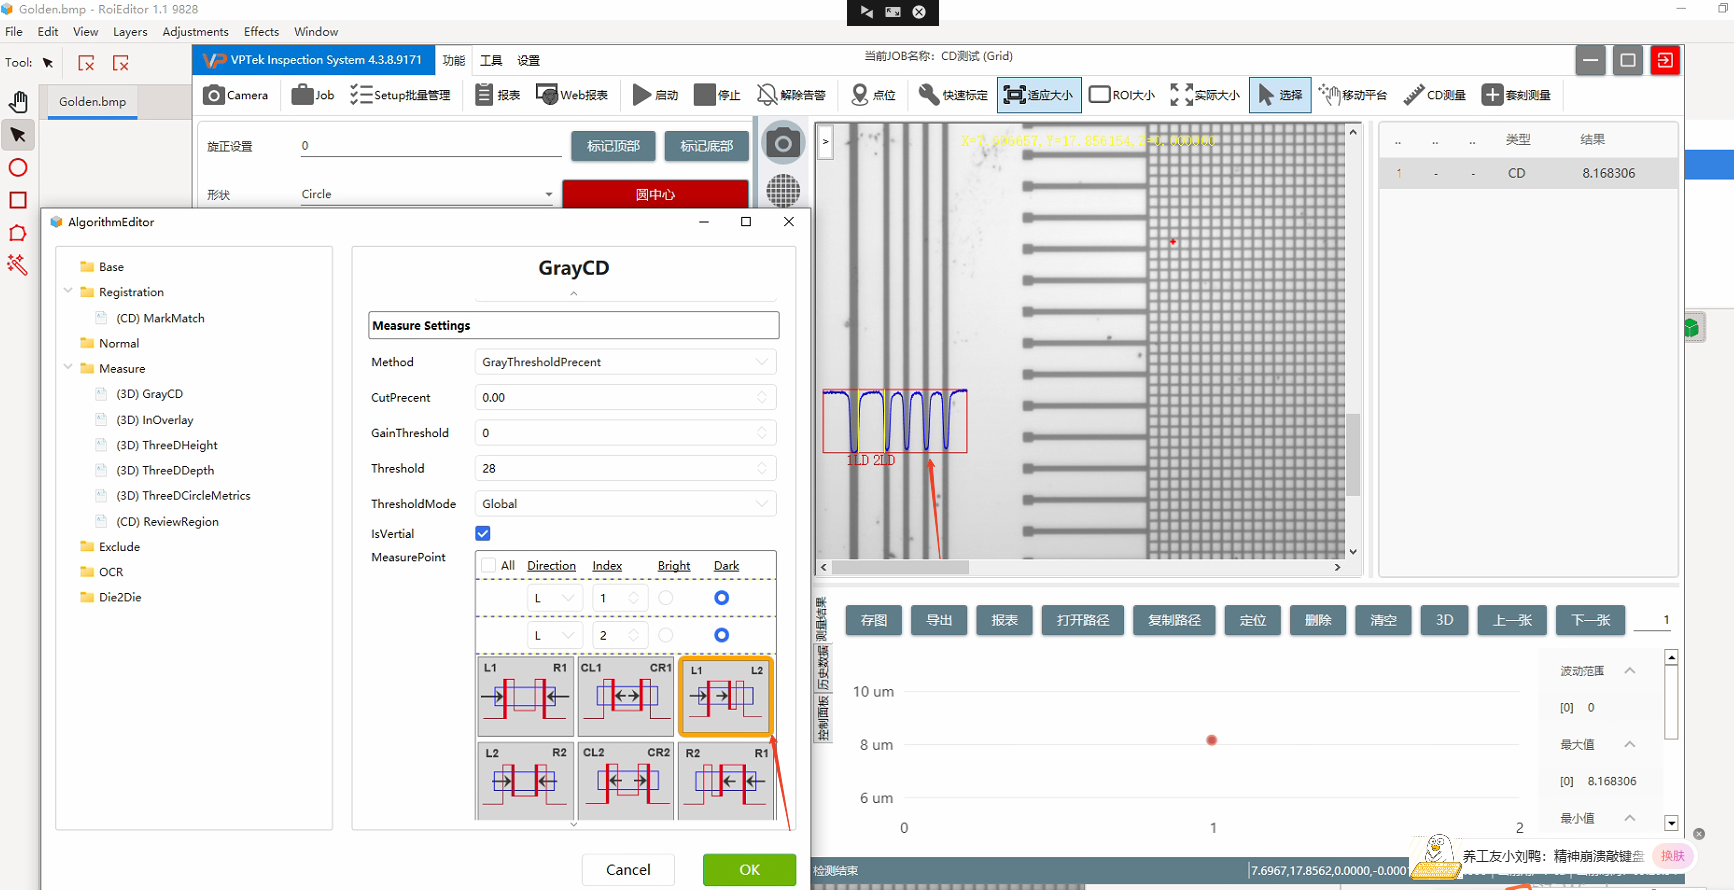Click the 旋正设置 input field
Viewport: 1734px width, 890px height.
pyautogui.click(x=431, y=146)
